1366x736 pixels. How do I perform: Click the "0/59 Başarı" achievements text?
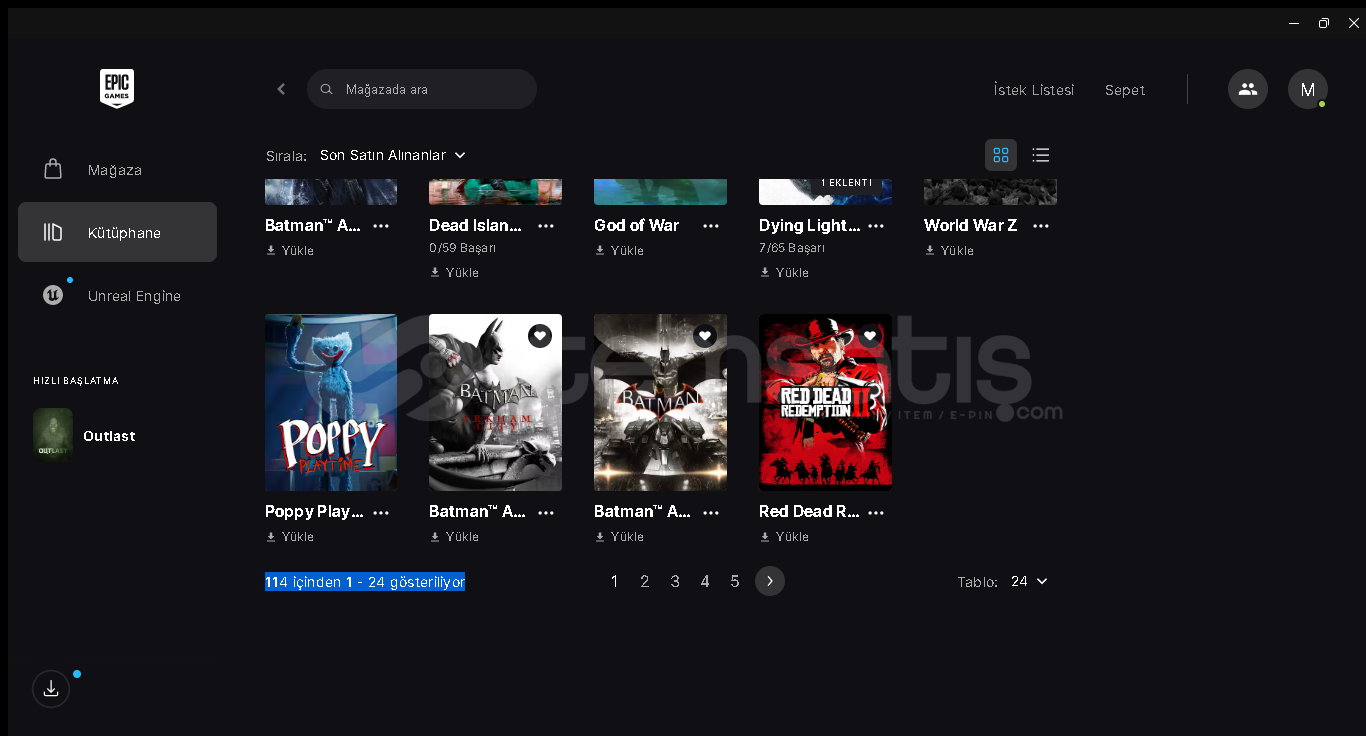coord(463,248)
